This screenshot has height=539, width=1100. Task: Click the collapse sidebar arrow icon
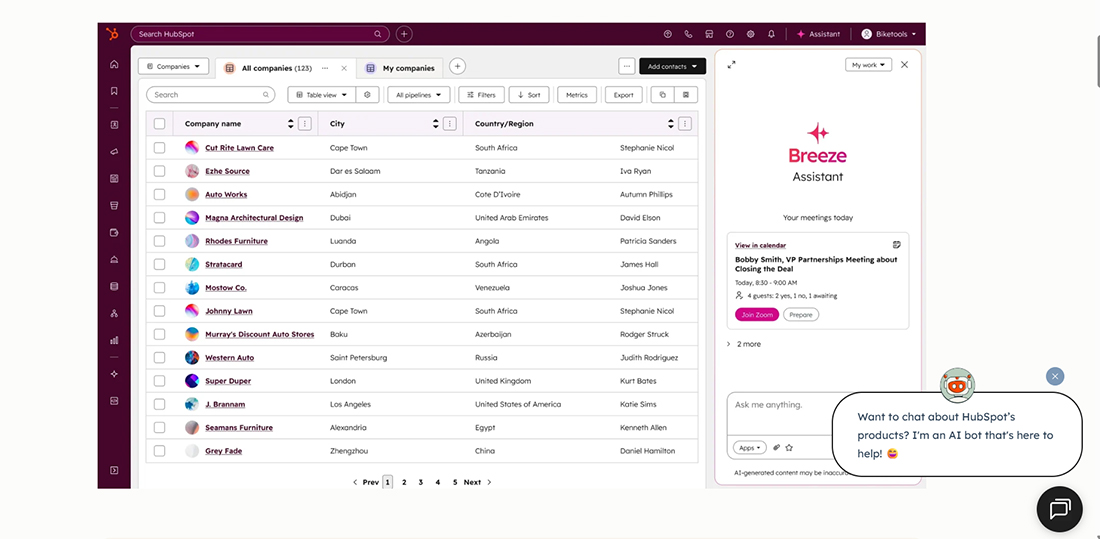pyautogui.click(x=114, y=470)
